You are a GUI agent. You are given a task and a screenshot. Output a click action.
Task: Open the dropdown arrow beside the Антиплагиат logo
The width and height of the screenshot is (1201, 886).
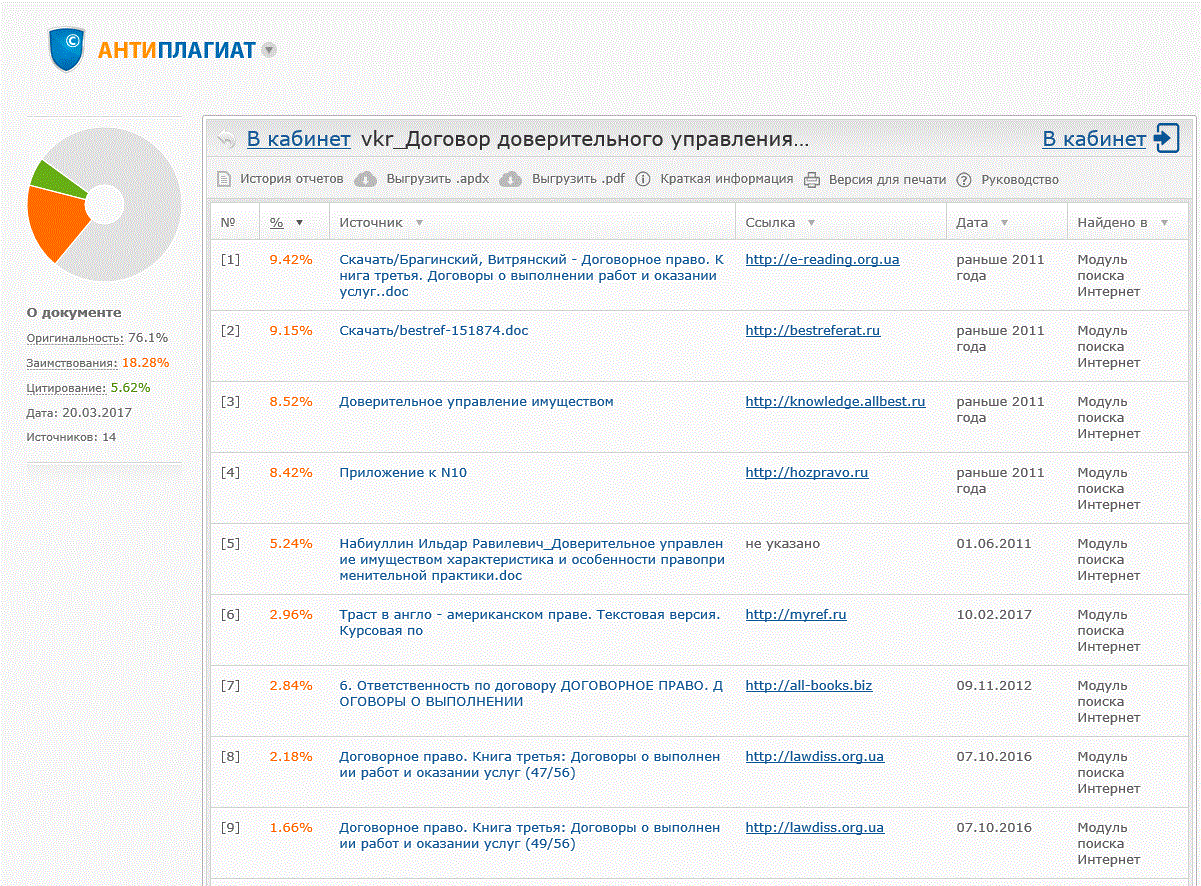(268, 50)
